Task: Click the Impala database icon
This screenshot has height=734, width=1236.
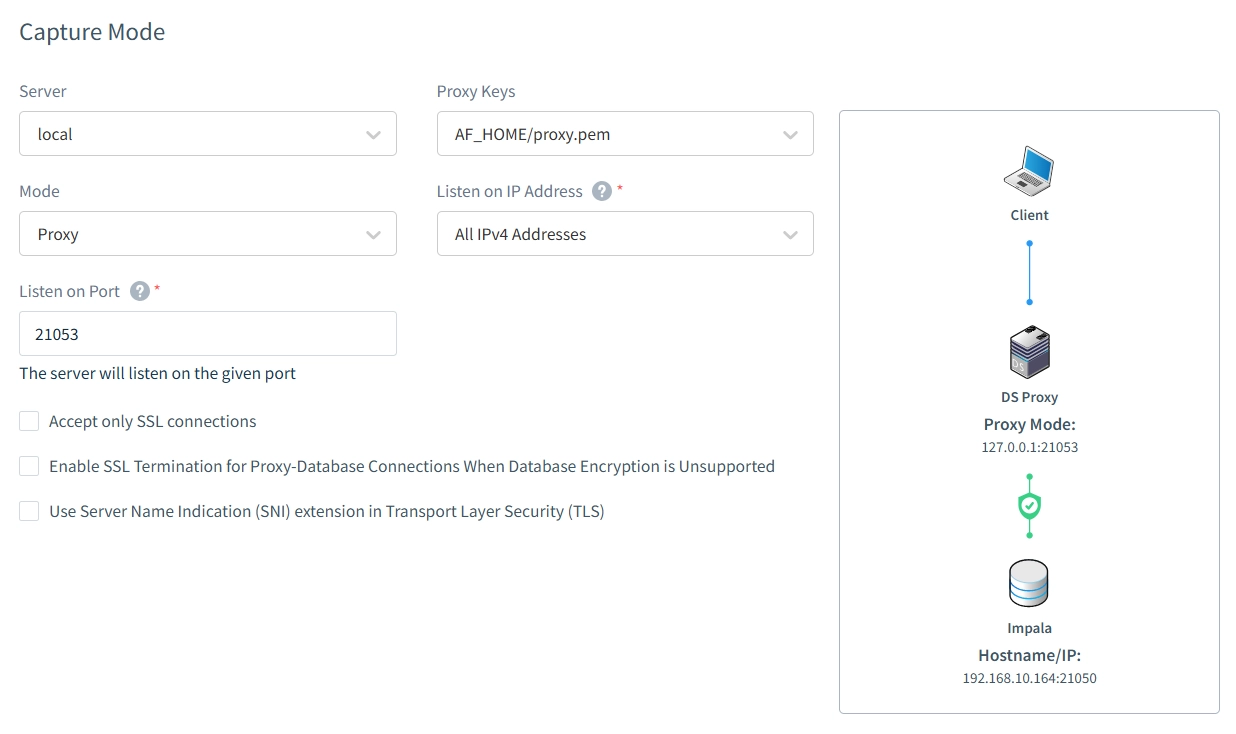Action: (1029, 584)
